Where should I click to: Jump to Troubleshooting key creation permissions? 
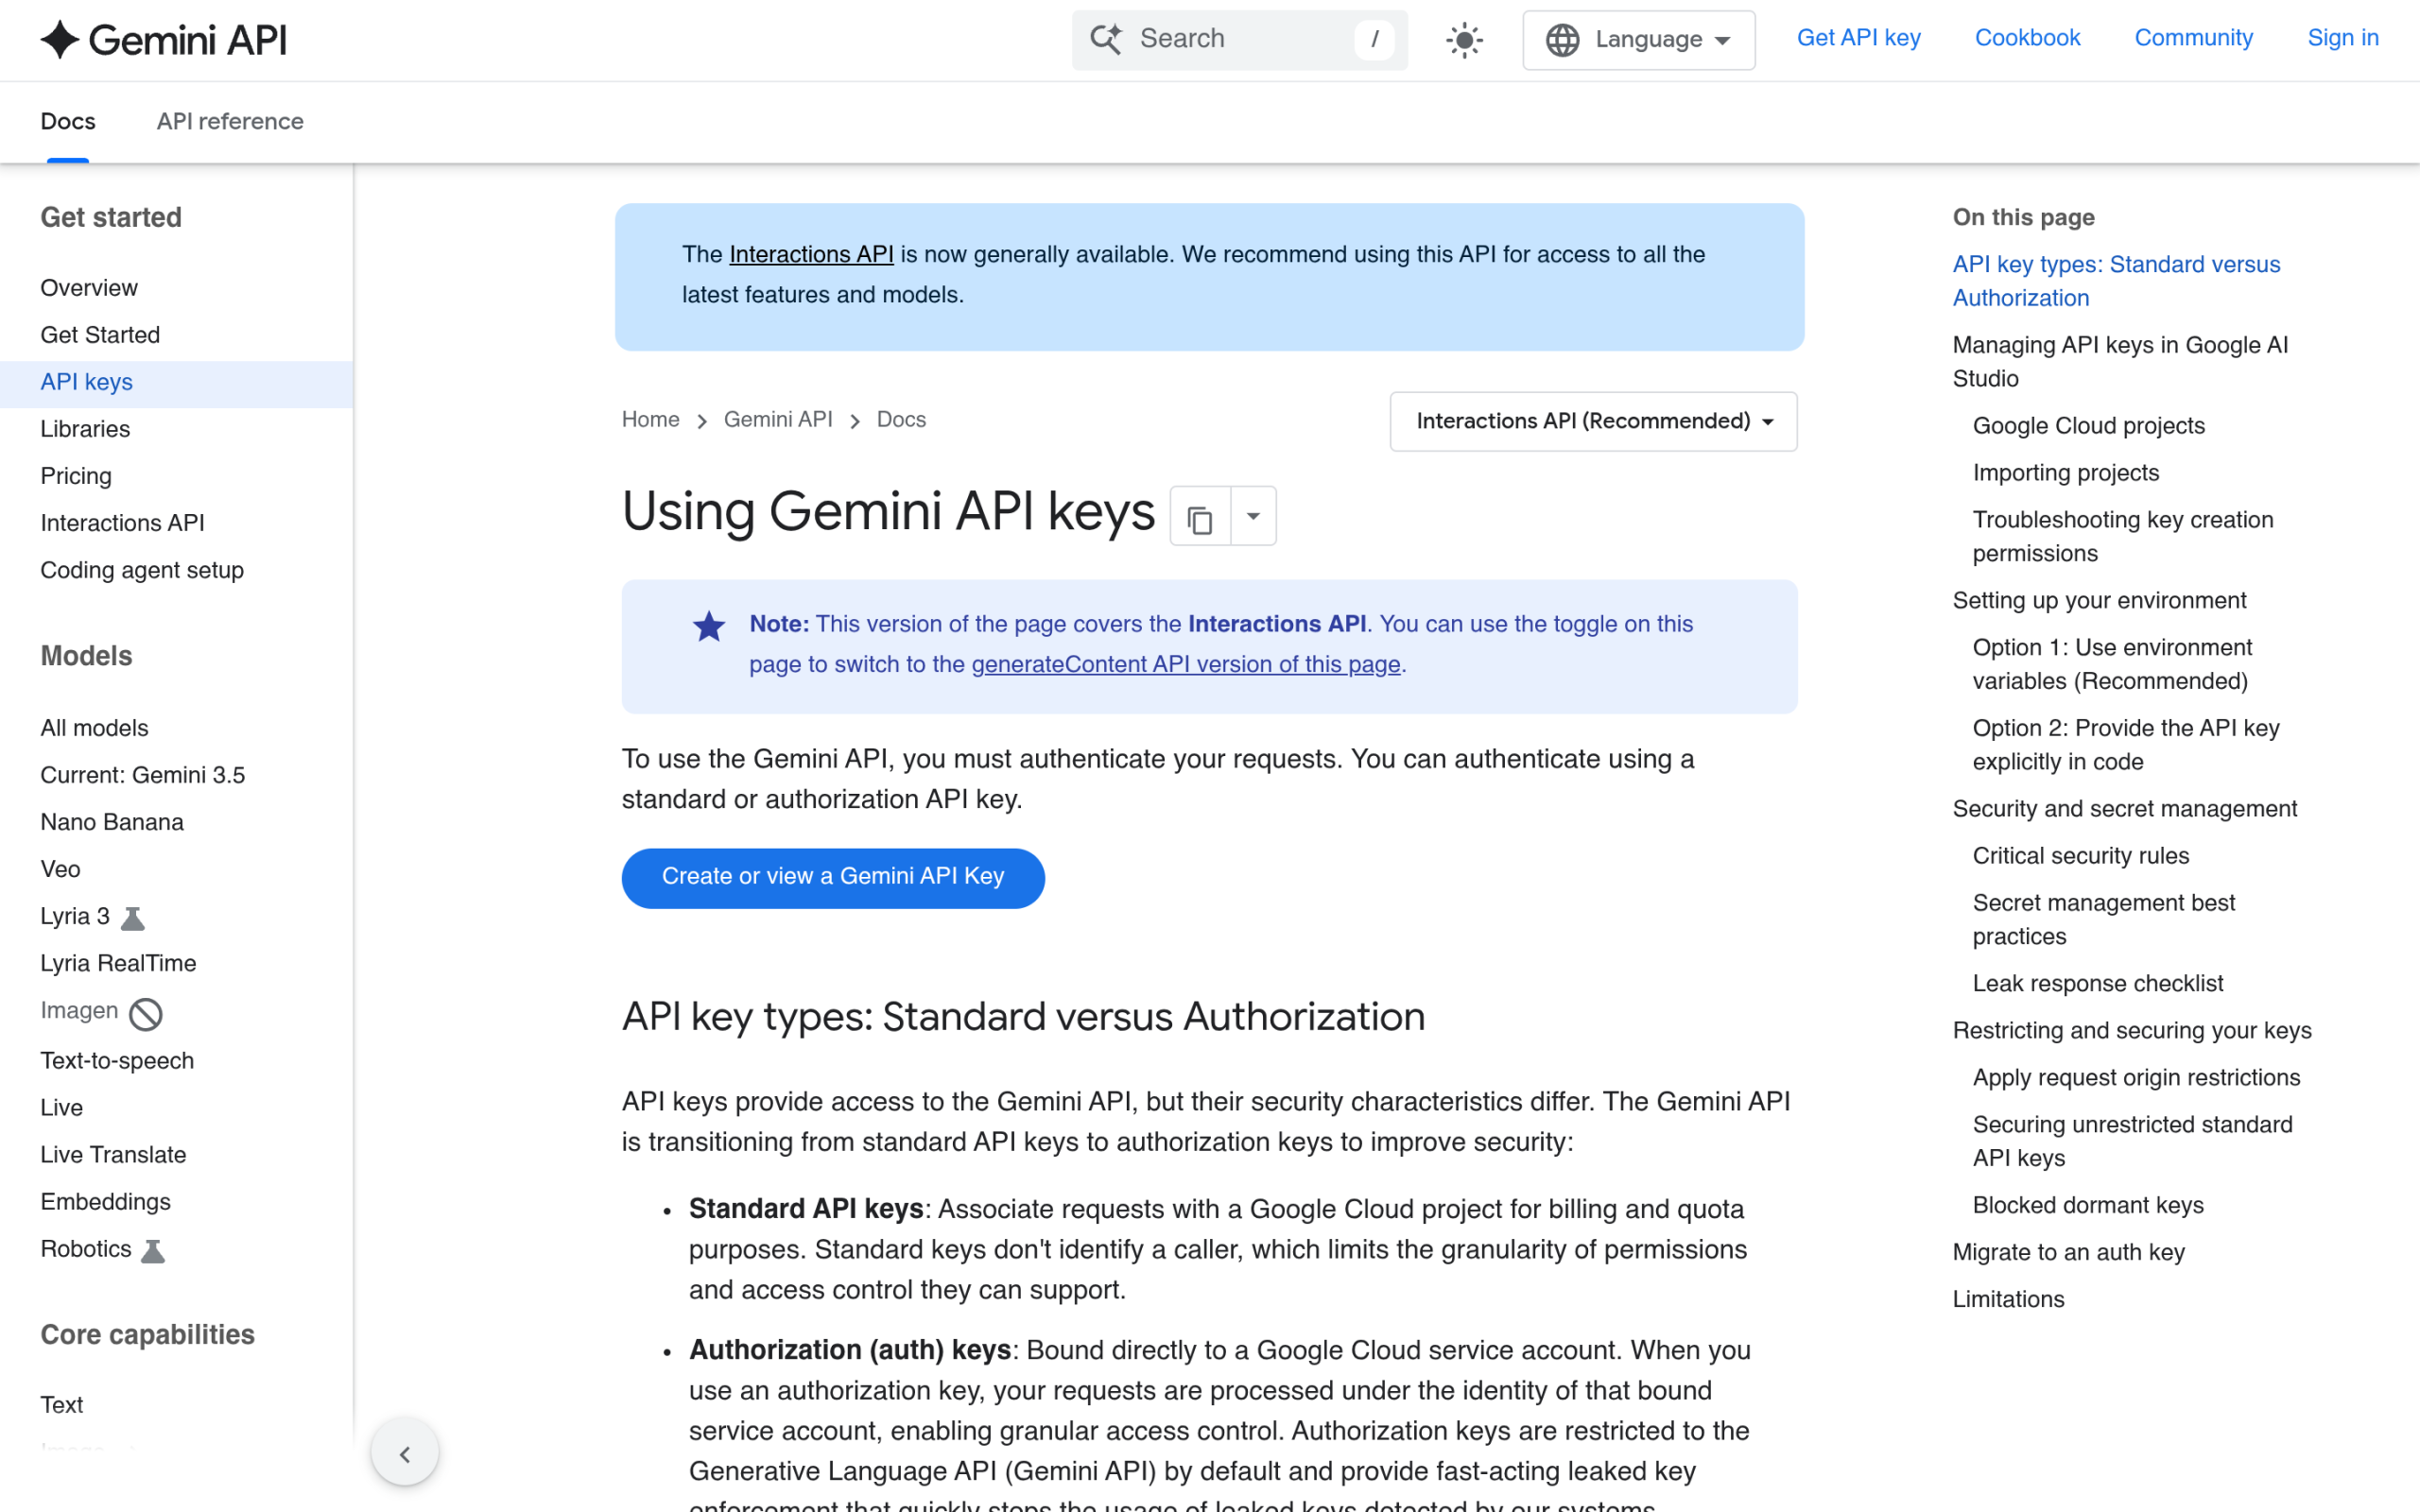pos(2122,537)
